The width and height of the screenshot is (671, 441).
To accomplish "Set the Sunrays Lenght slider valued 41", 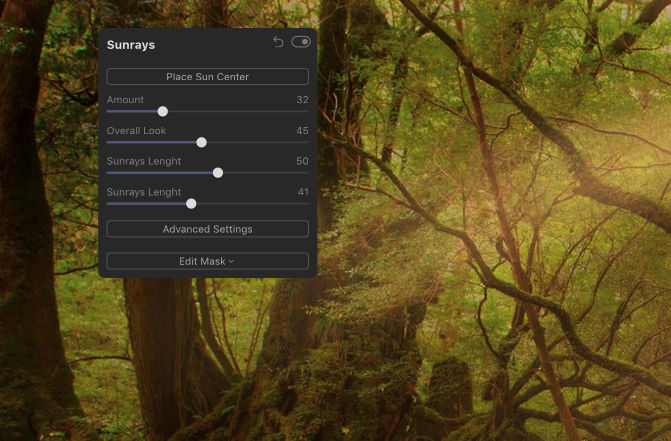I will click(191, 204).
